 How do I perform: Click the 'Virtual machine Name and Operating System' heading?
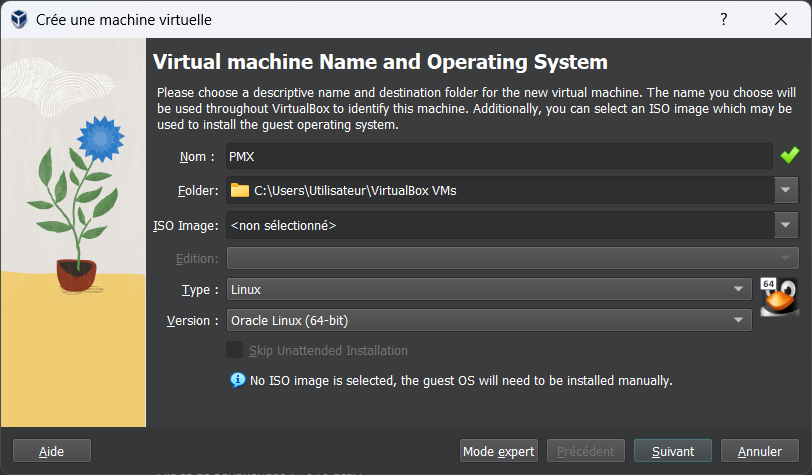pyautogui.click(x=381, y=62)
